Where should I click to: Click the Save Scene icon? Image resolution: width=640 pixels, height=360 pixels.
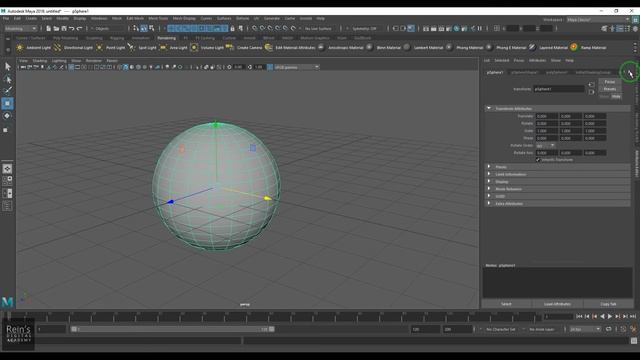point(64,29)
